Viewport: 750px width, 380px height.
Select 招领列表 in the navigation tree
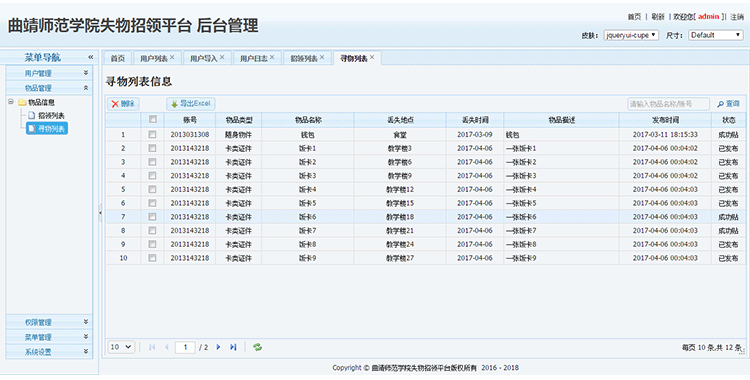click(51, 115)
